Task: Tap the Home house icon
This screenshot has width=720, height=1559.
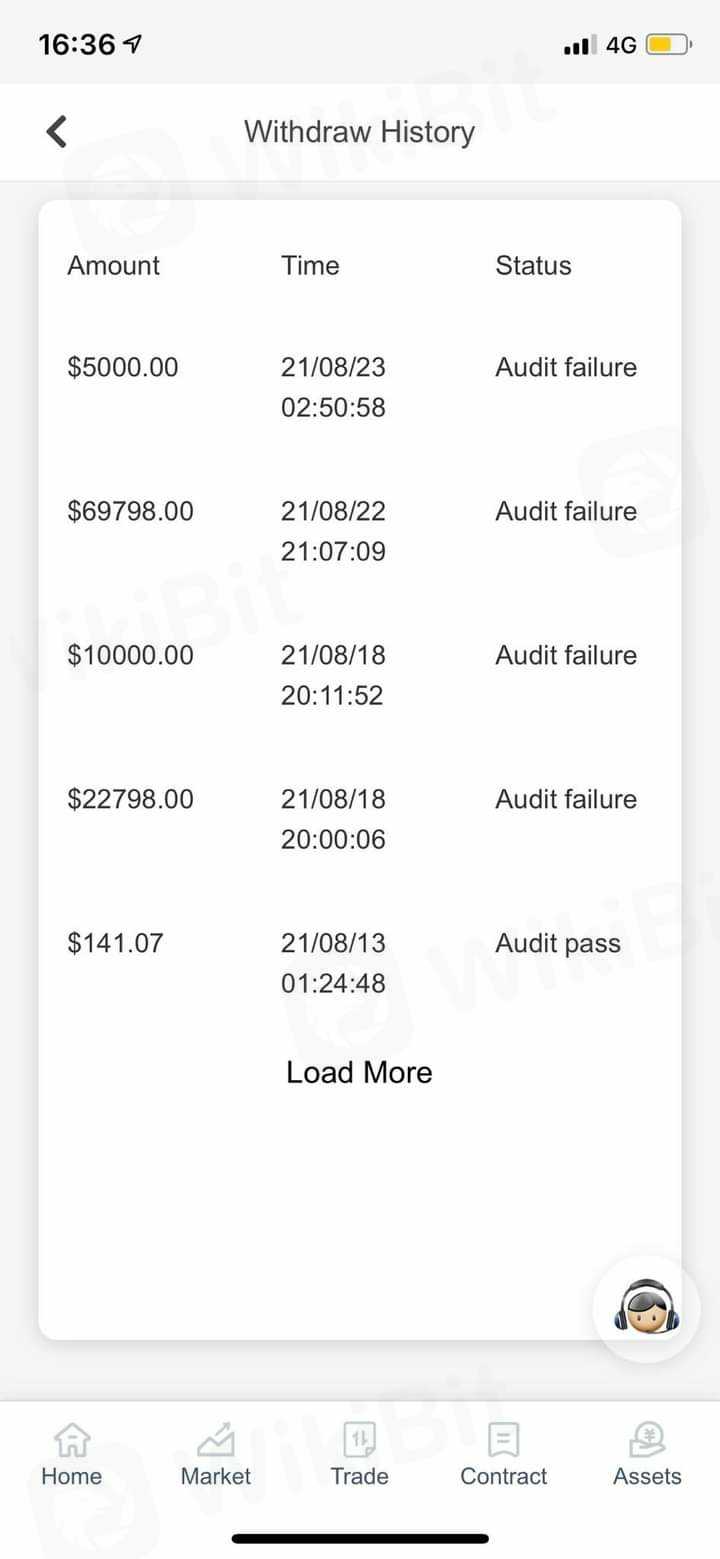Action: point(71,1441)
